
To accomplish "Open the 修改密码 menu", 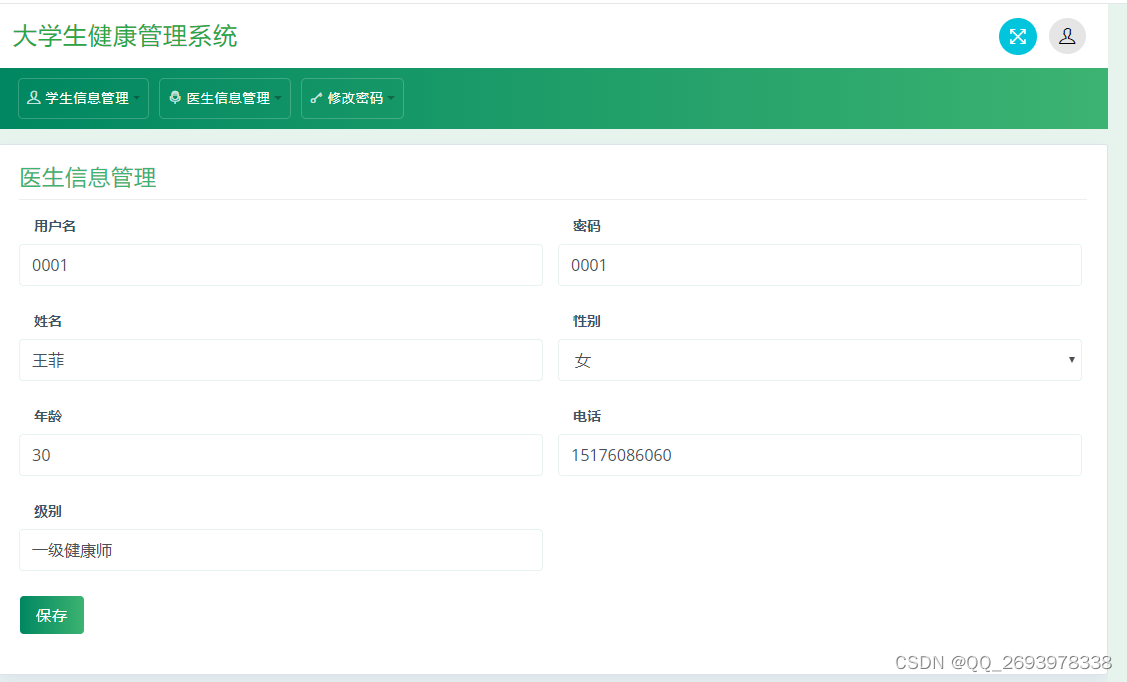I will click(352, 98).
